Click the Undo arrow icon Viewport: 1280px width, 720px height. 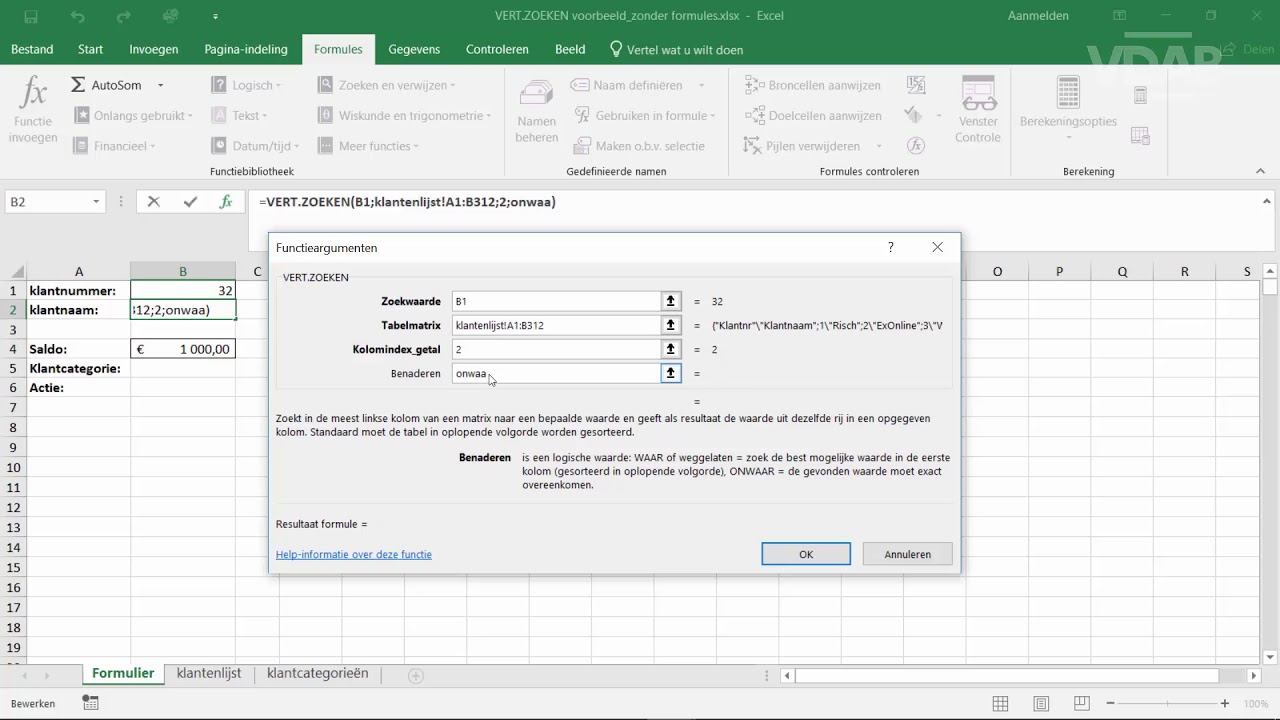click(x=78, y=16)
